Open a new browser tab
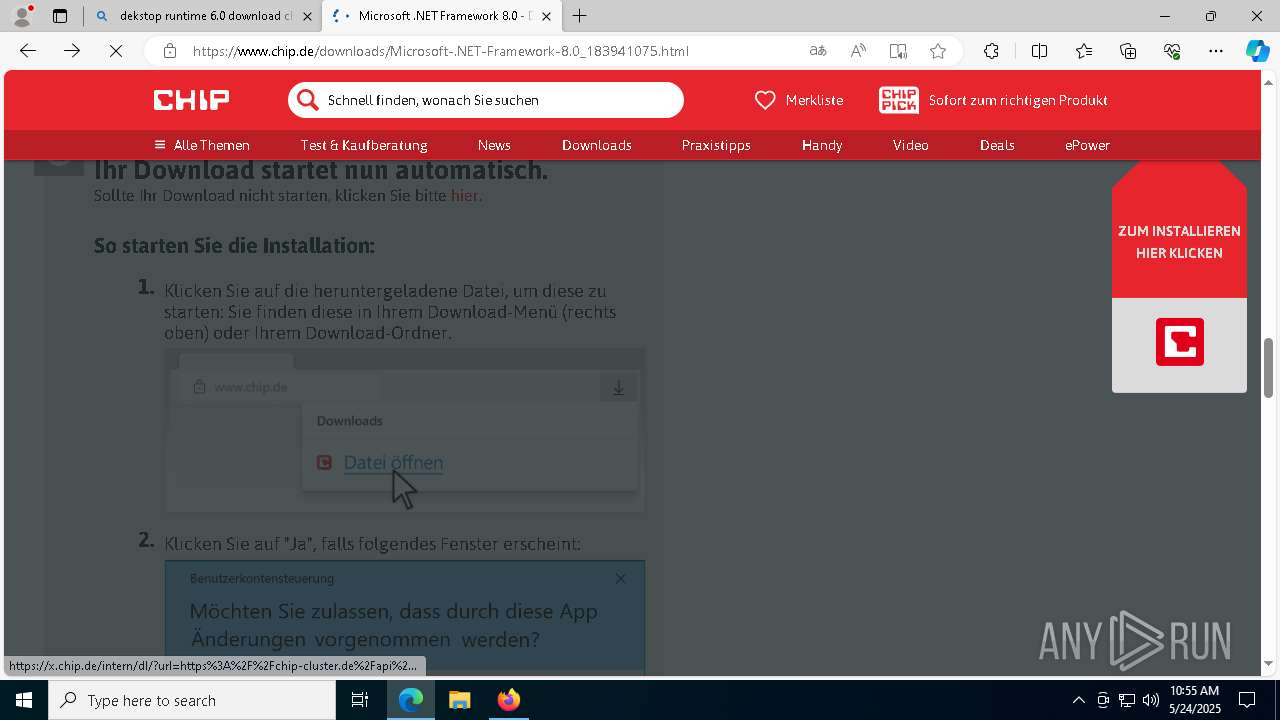This screenshot has height=720, width=1280. (580, 16)
